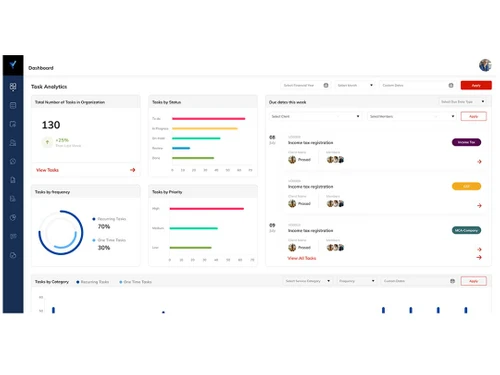Screen dimensions: 500x375
Task: Toggle One Time Tasks legend in Tasks by Category
Action: [x=135, y=282]
